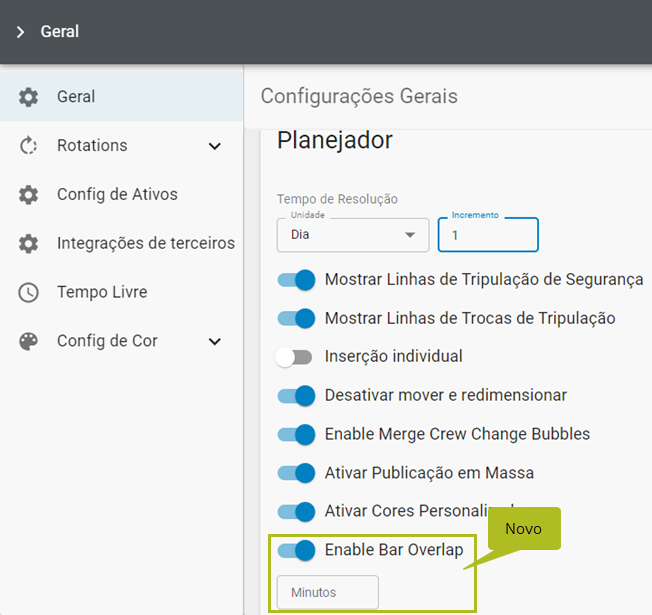Disable the Enable Bar Overlap switch
Image resolution: width=652 pixels, height=615 pixels.
pyautogui.click(x=296, y=551)
